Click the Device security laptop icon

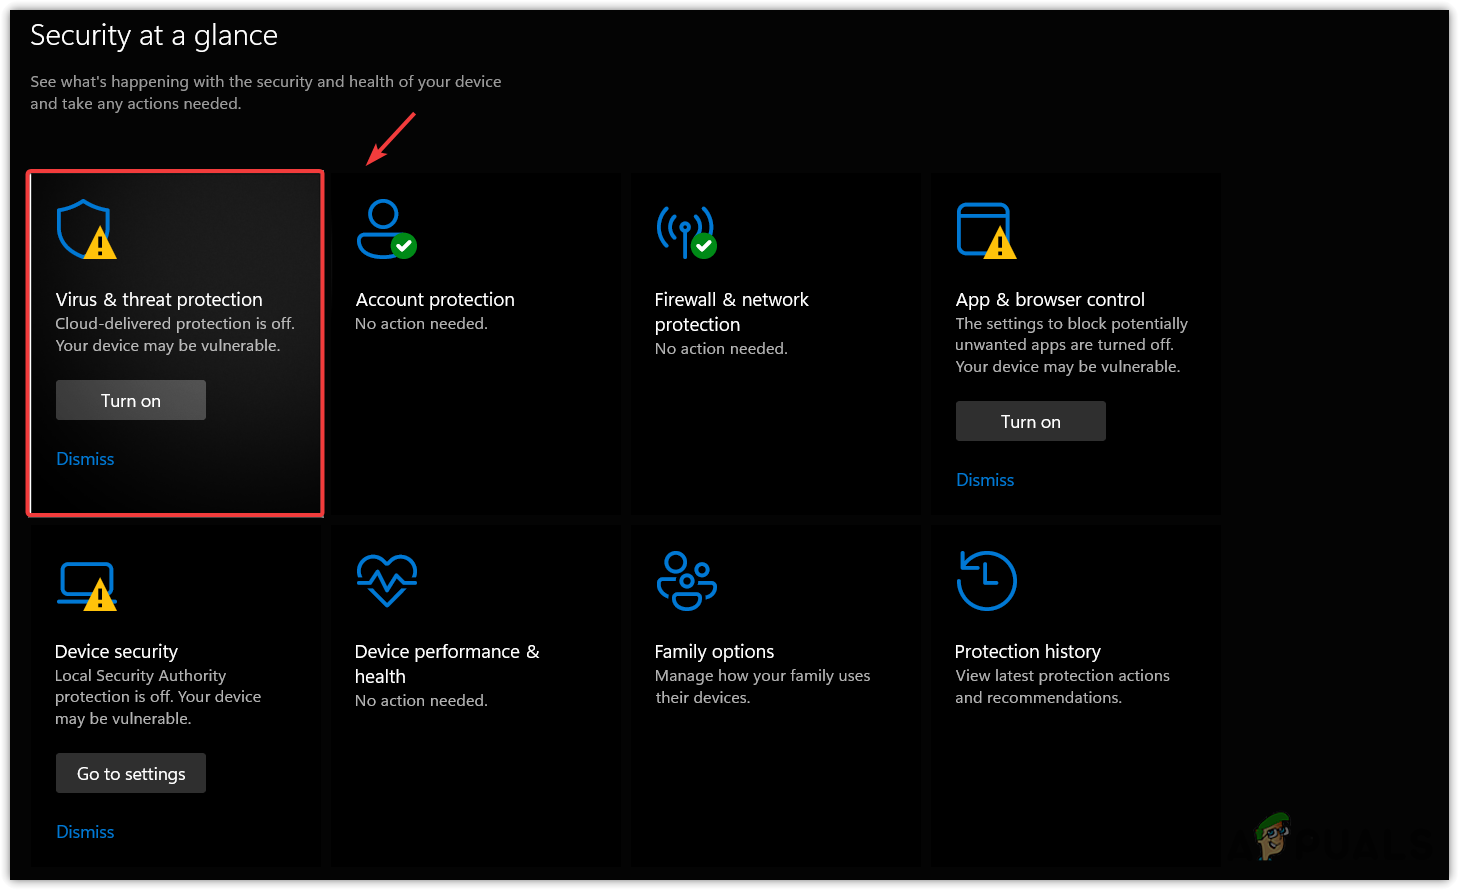point(87,584)
